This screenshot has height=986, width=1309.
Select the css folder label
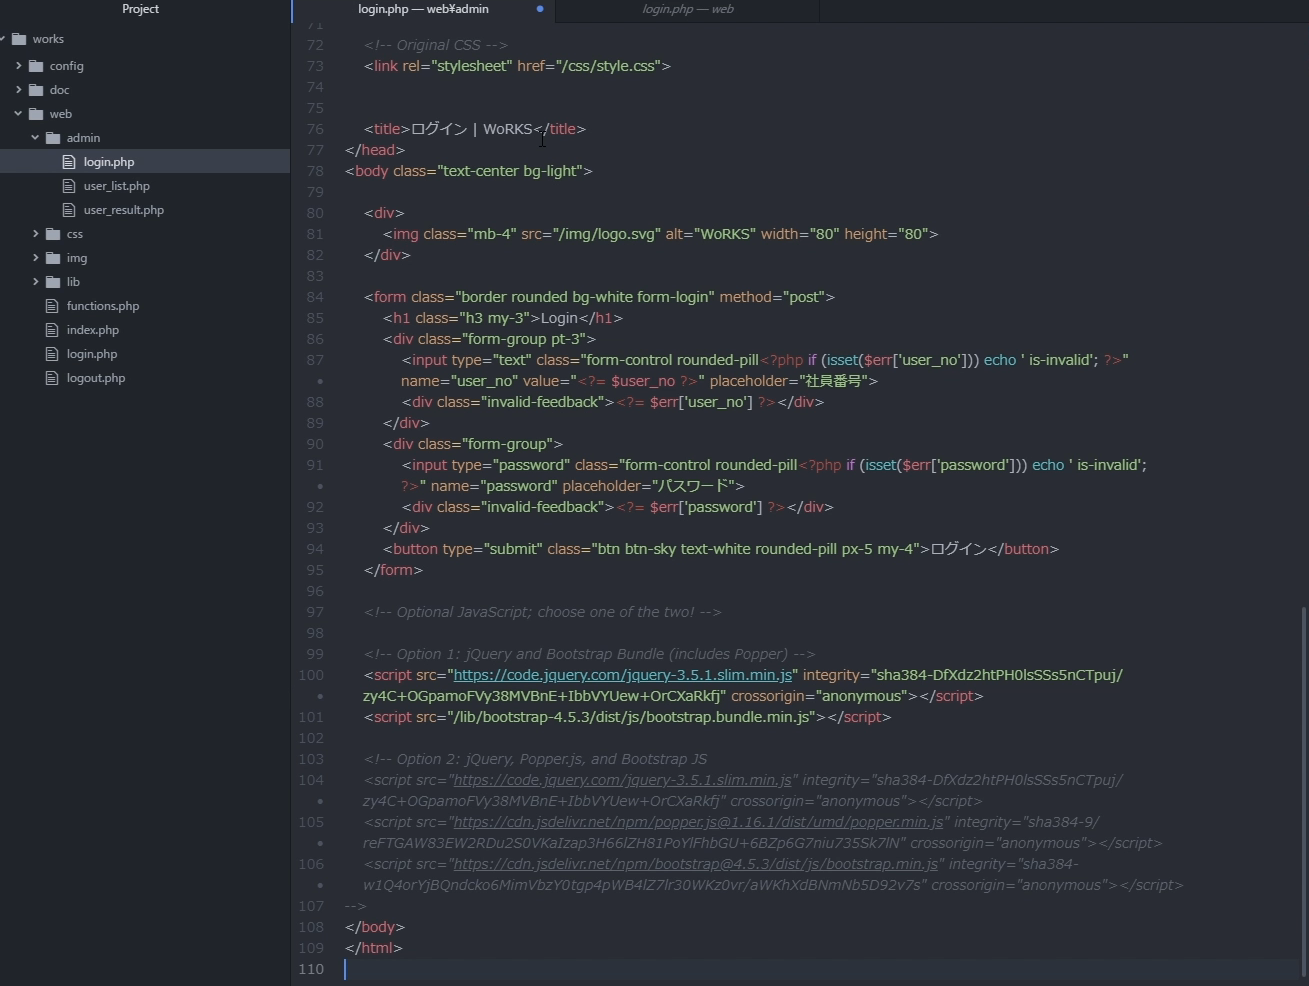(75, 234)
